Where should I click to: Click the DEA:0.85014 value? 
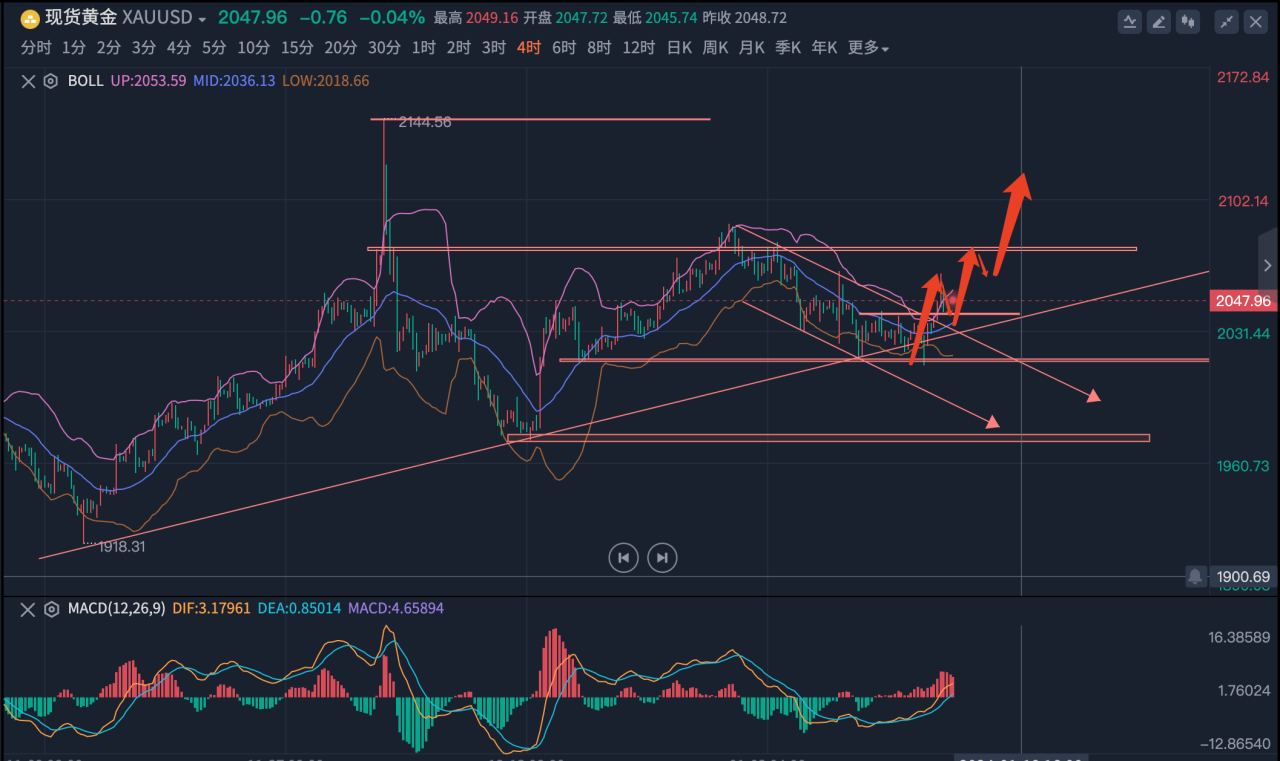[298, 608]
